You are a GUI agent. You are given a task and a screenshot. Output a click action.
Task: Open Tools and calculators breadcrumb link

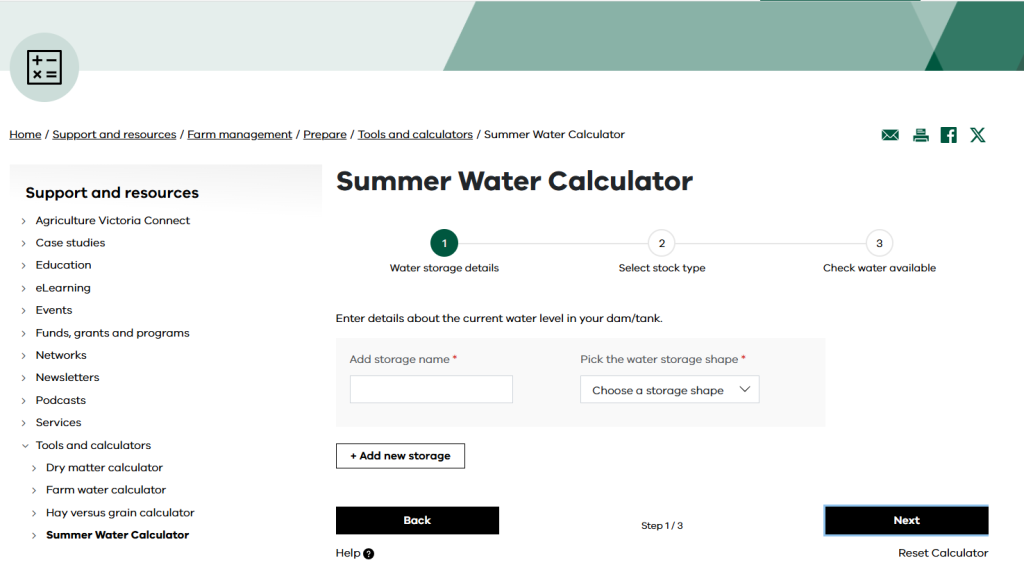click(x=415, y=135)
